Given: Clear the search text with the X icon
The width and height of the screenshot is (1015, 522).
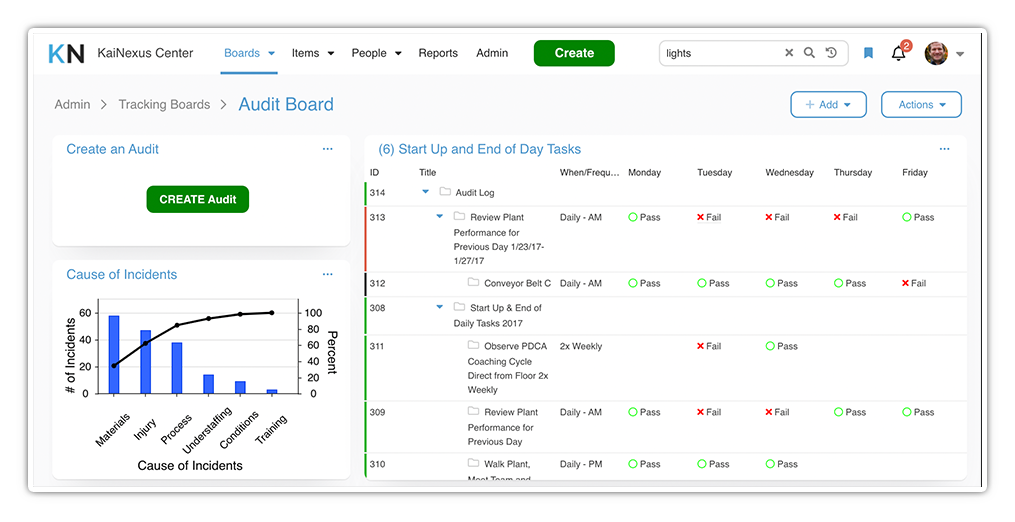Looking at the screenshot, I should coord(789,53).
